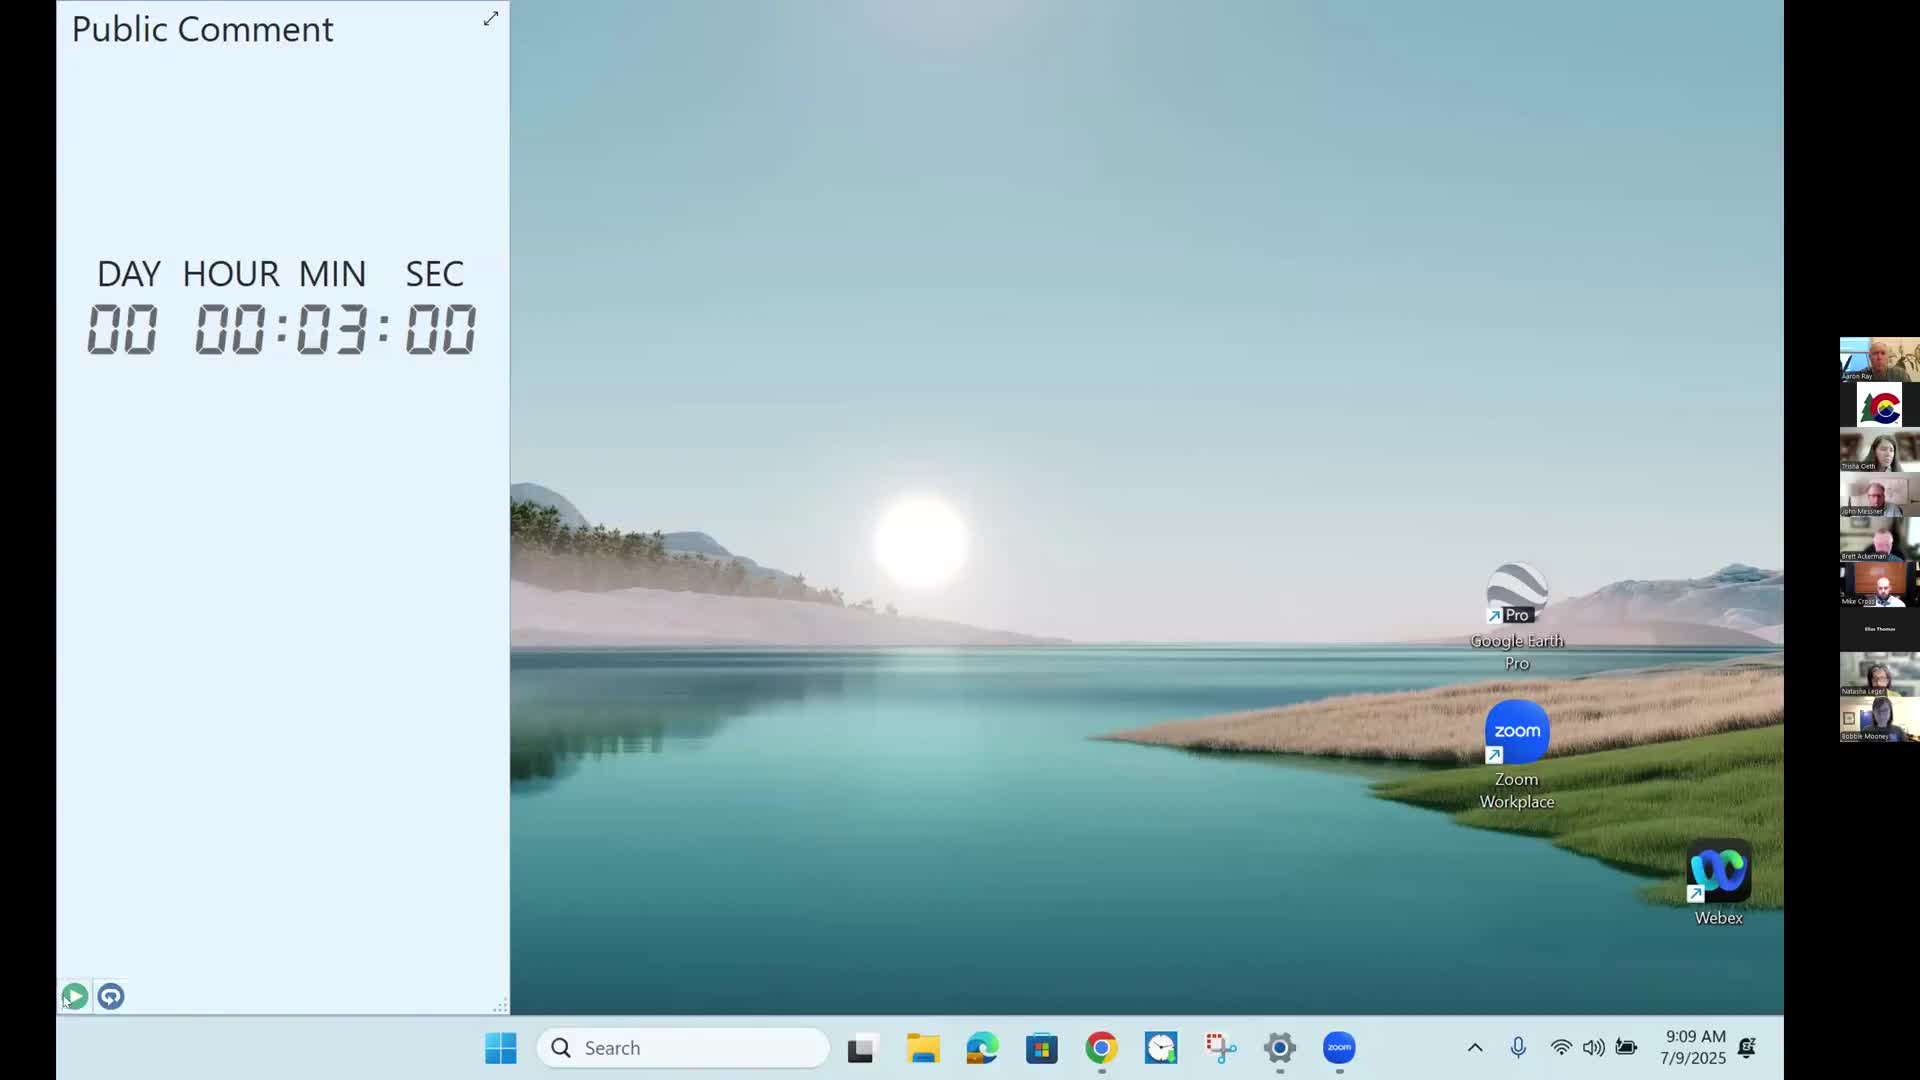Switch to Zoom in the taskbar
The height and width of the screenshot is (1080, 1920).
(x=1339, y=1048)
